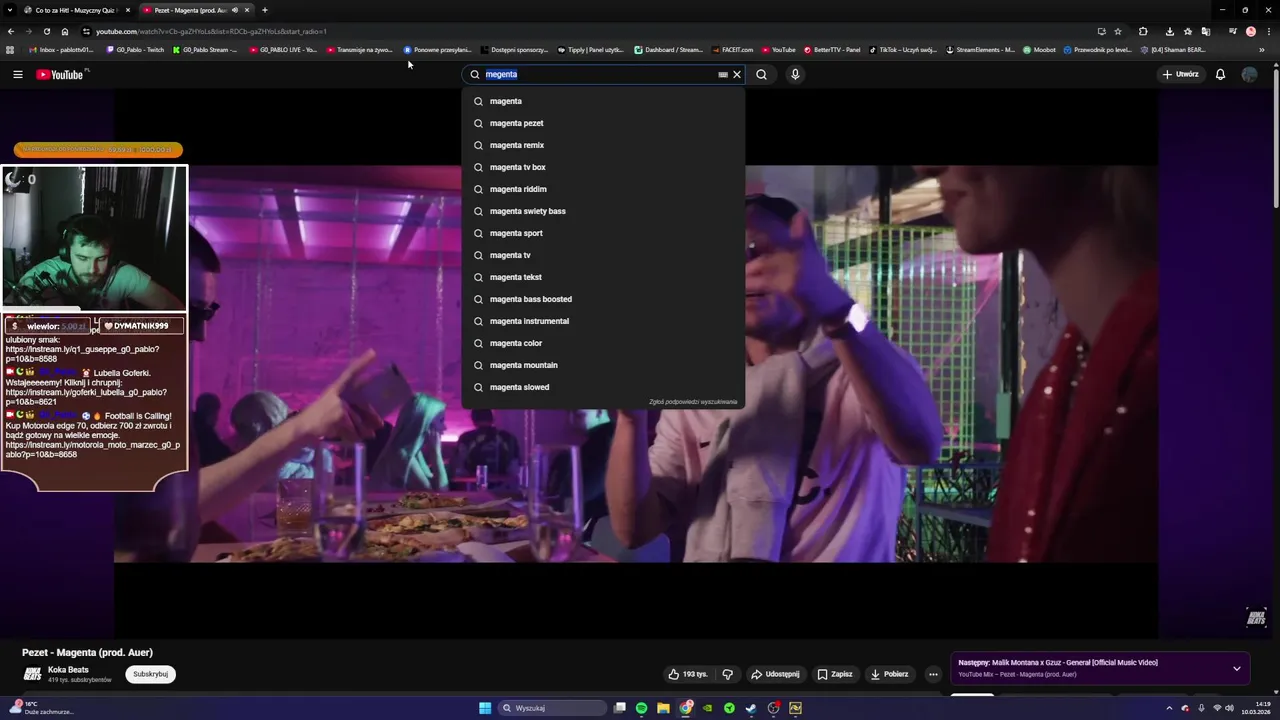Choose 'magenta bass boosted' suggestion

pyautogui.click(x=603, y=299)
